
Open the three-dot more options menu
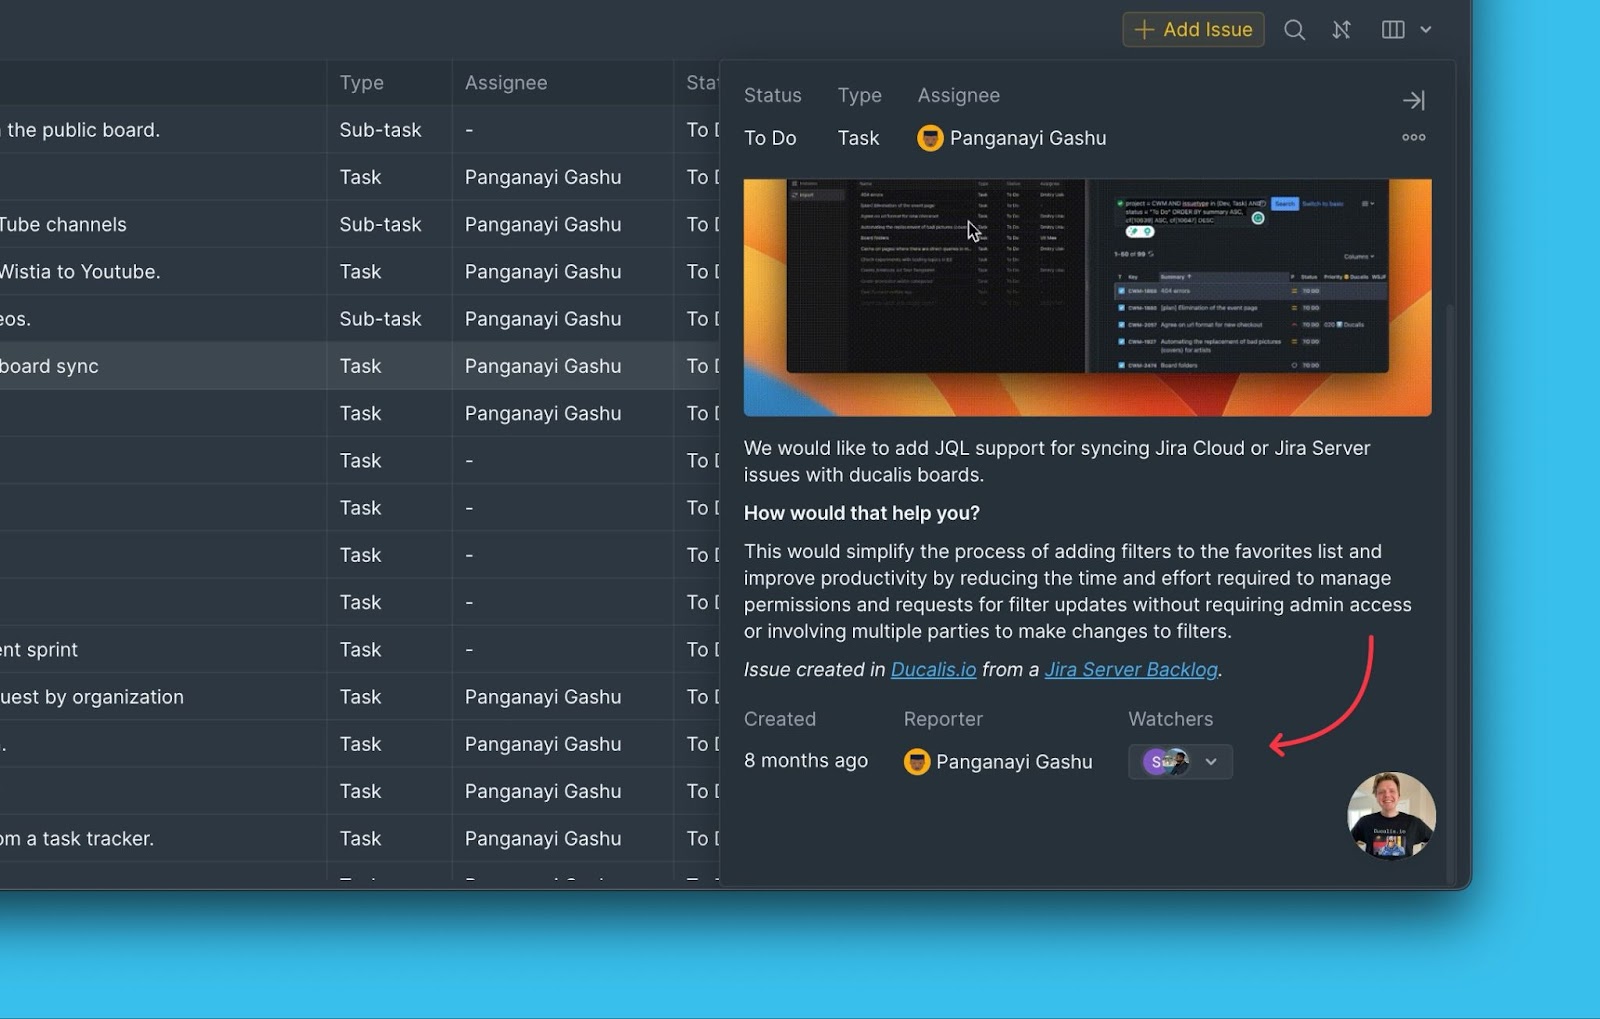pos(1413,138)
